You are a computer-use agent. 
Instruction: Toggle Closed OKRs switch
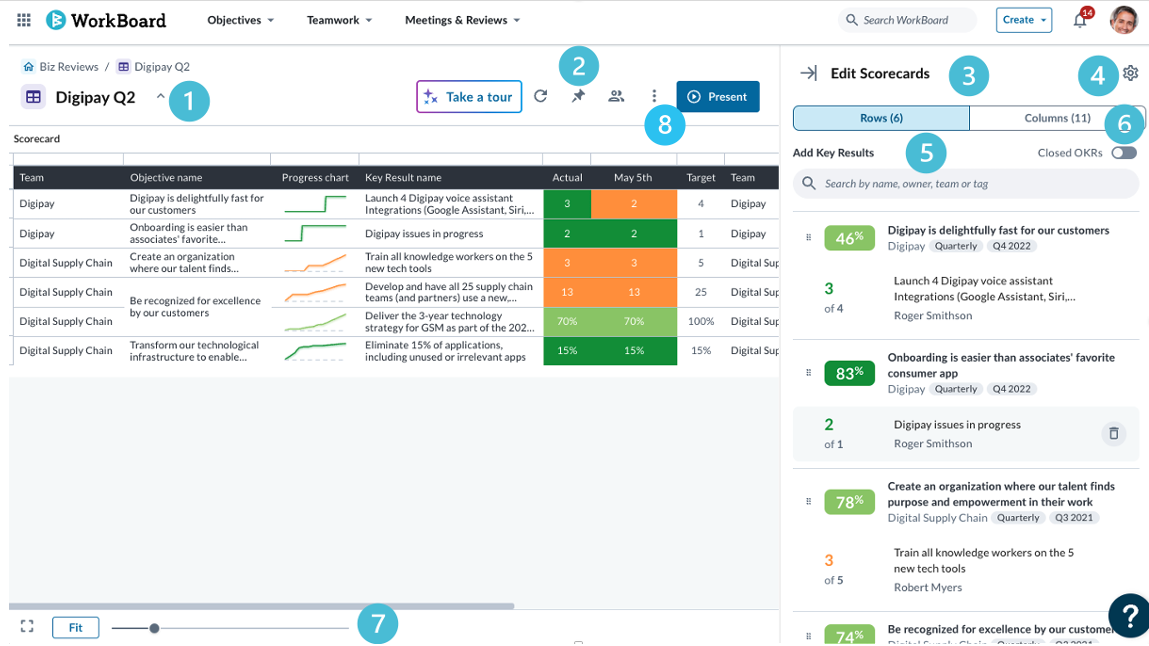(1124, 152)
